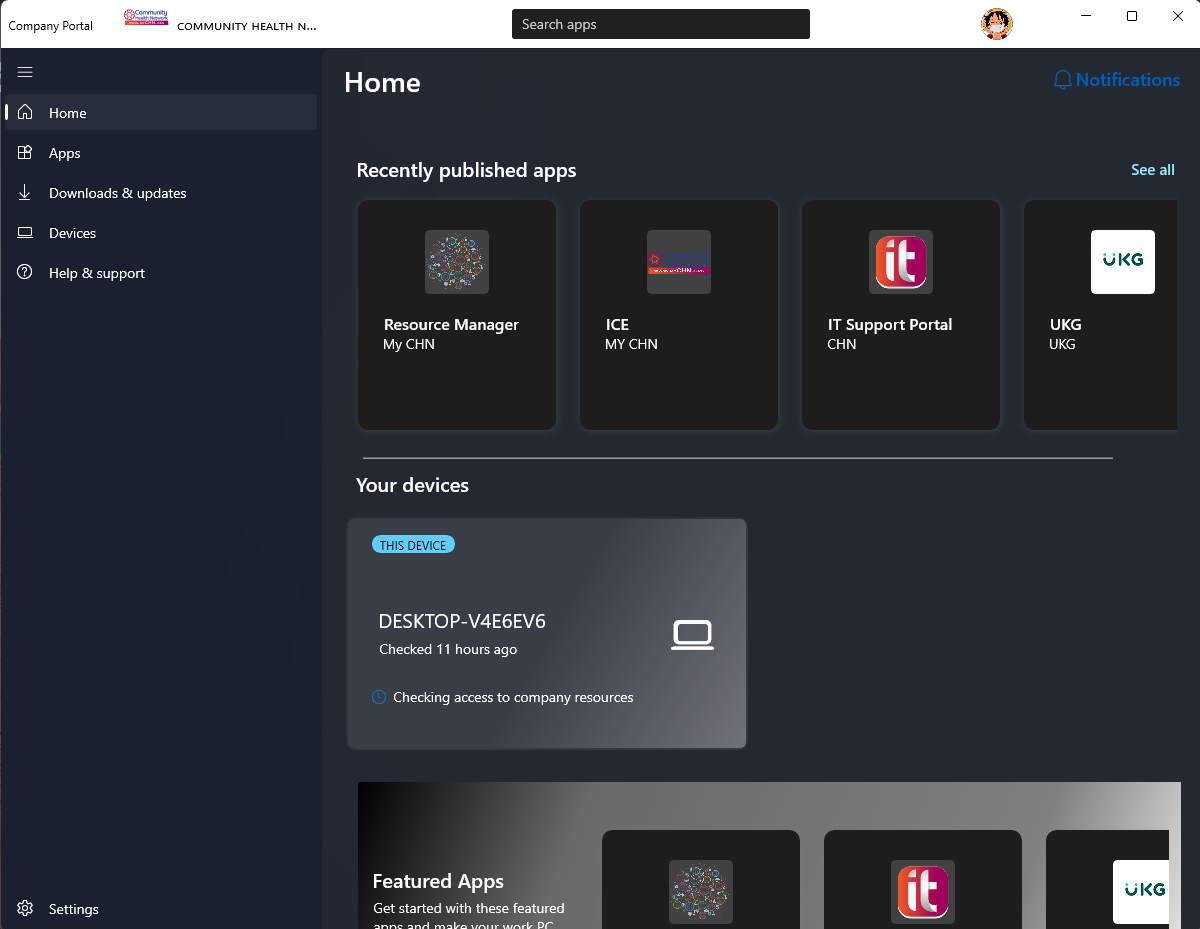Click the laptop icon on DESKTOP-V4E6EV6 card

692,635
